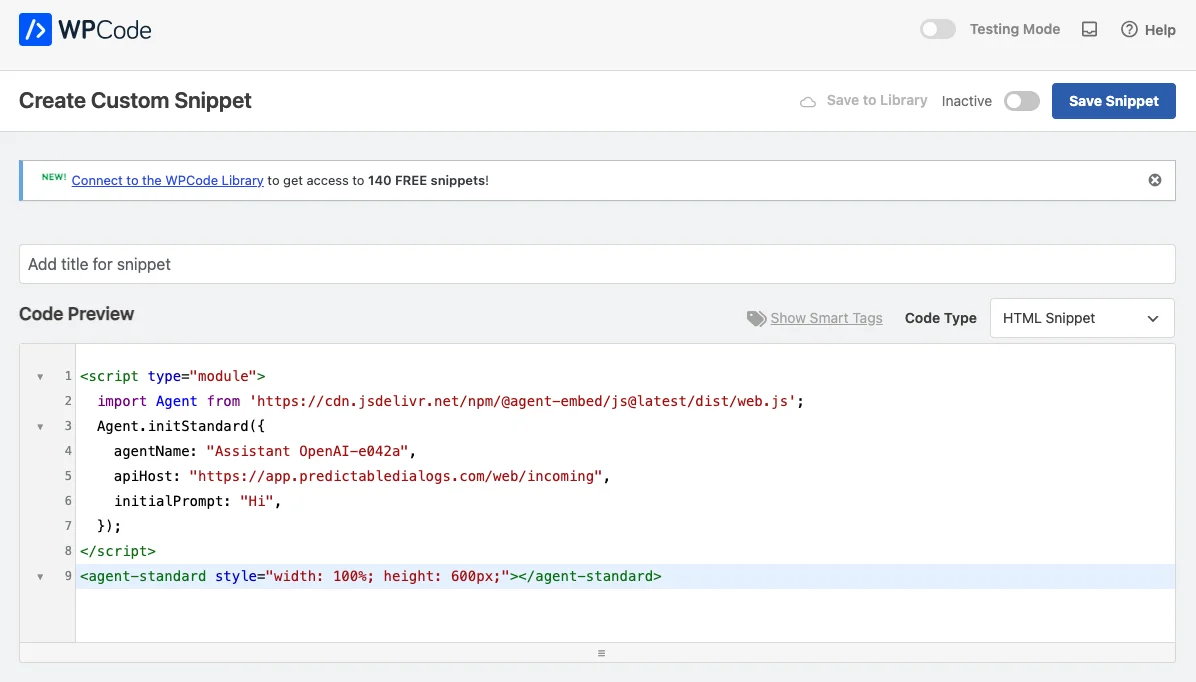Open the inbox notifications icon
Viewport: 1196px width, 682px height.
pos(1089,30)
